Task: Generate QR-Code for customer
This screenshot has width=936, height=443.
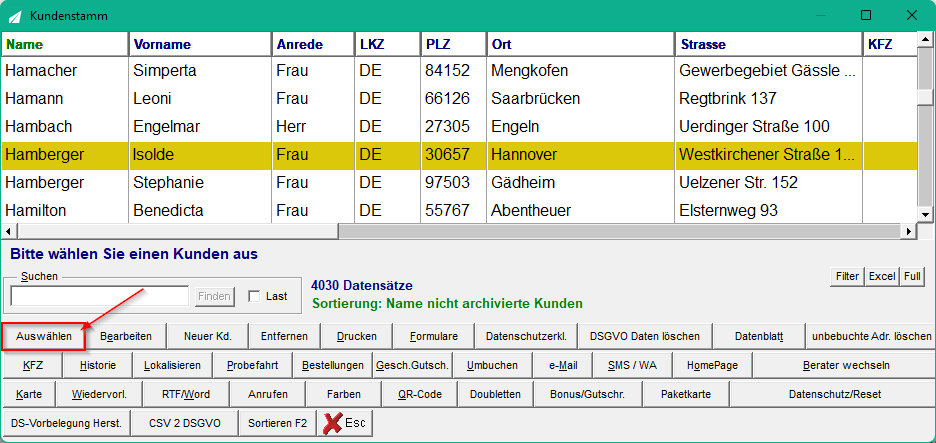Action: coord(419,394)
